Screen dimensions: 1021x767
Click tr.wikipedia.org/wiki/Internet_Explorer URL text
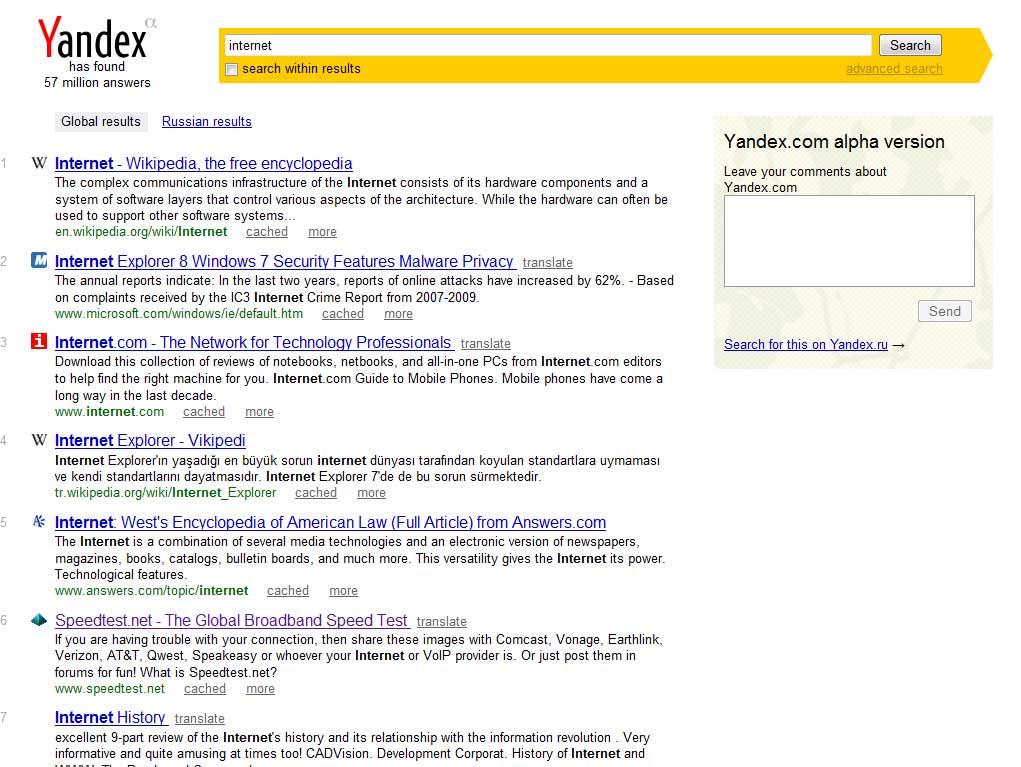[166, 493]
